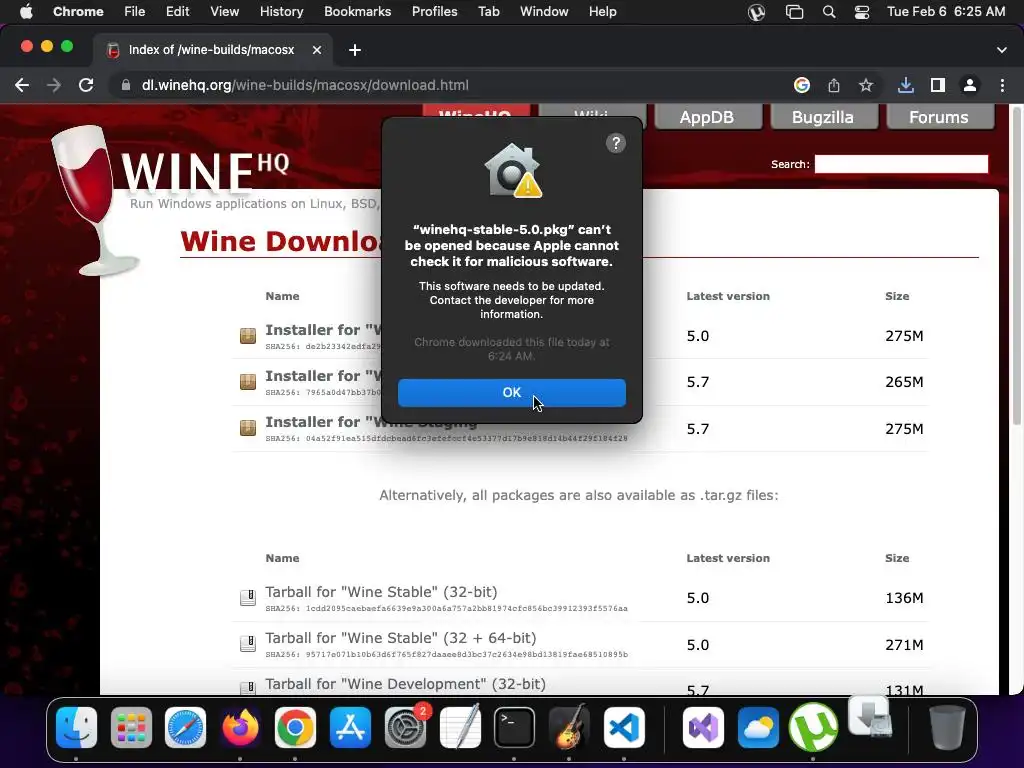Click the WineHQ wine glass logo
The image size is (1024, 768).
95,199
